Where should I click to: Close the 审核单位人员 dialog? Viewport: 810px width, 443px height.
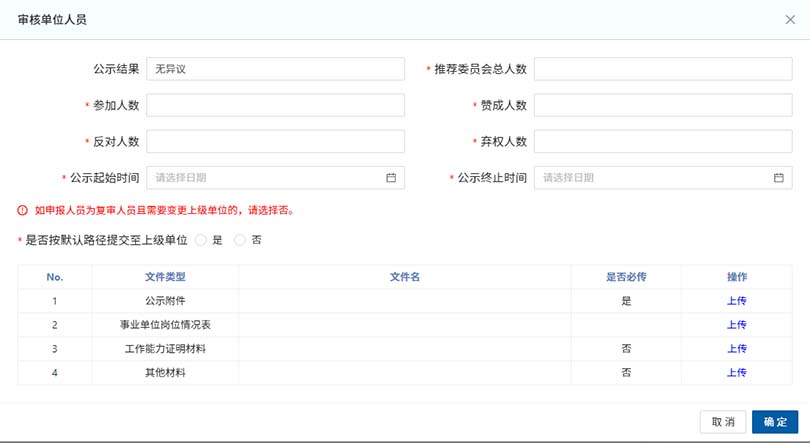point(790,19)
